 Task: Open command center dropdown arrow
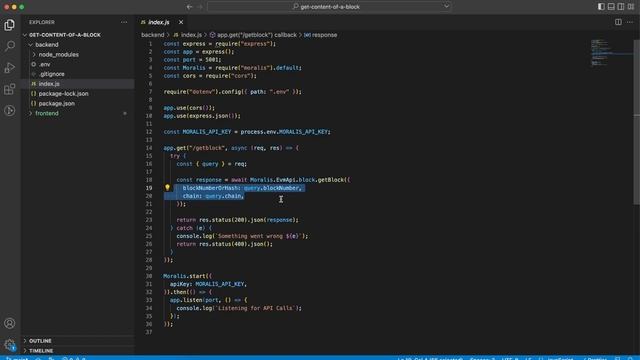446,7
